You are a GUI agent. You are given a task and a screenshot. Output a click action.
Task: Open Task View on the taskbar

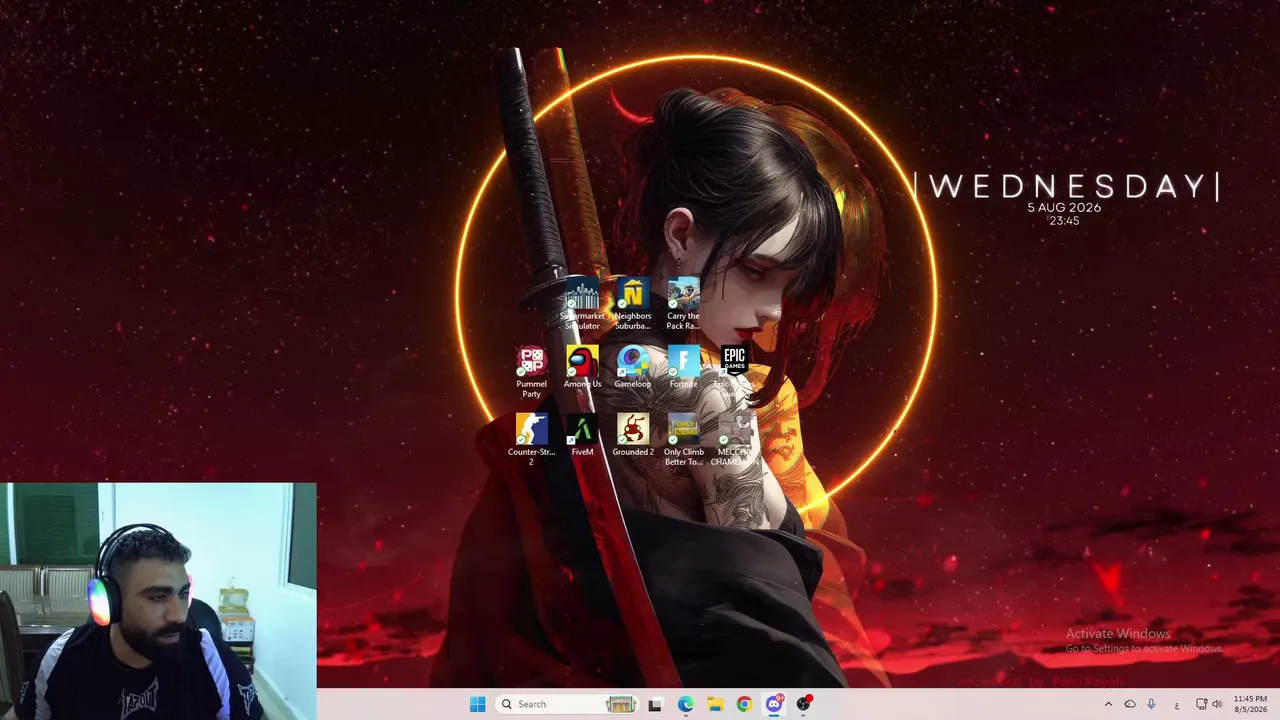(655, 704)
